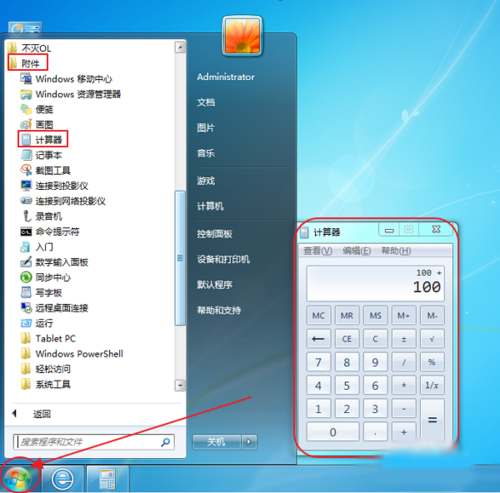Click the Calculator taskbar icon
Viewport: 500px width, 493px height.
pyautogui.click(x=107, y=479)
